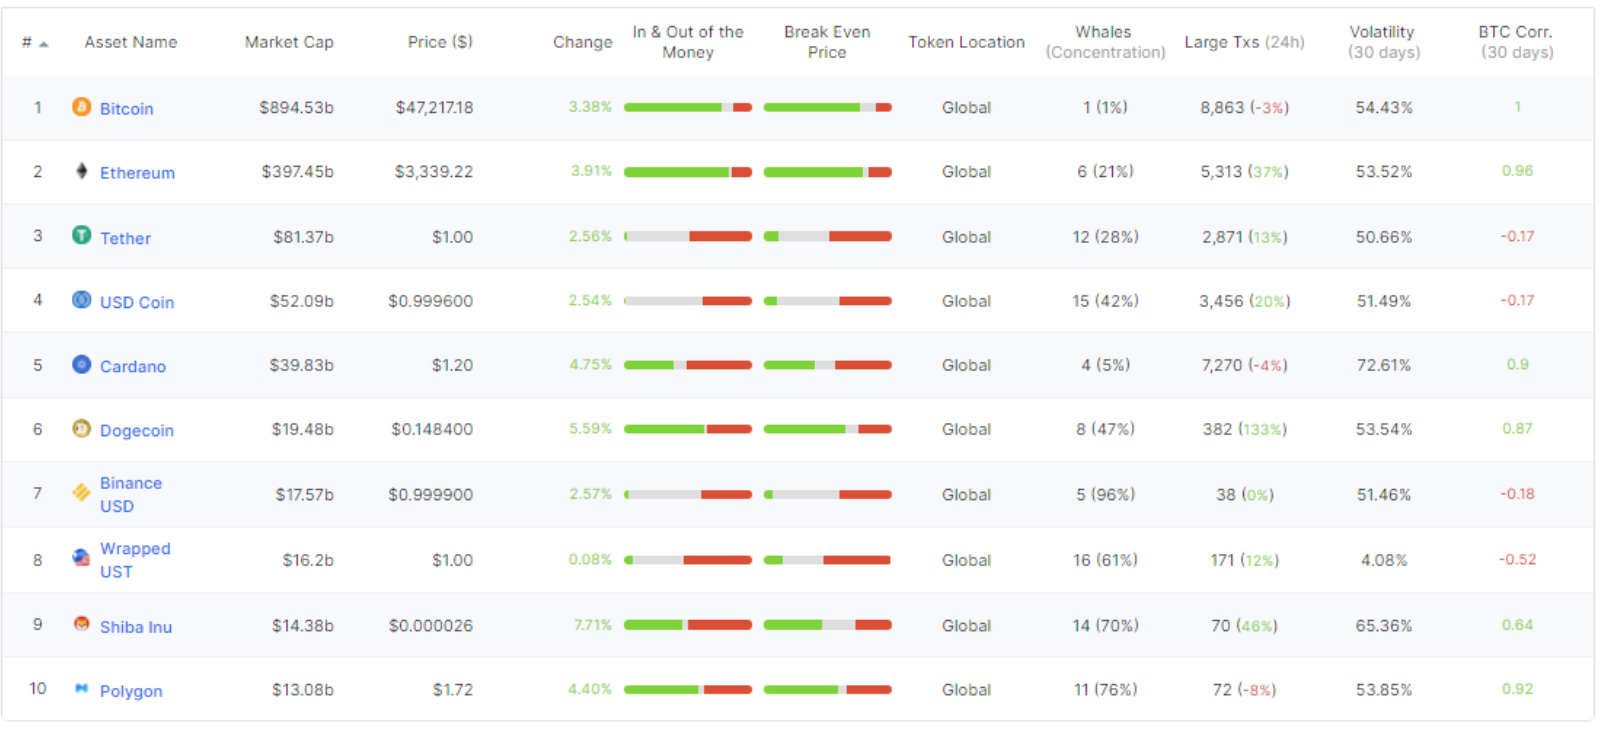
Task: Click Polygon BTC correlation 0.92
Action: (x=1517, y=688)
